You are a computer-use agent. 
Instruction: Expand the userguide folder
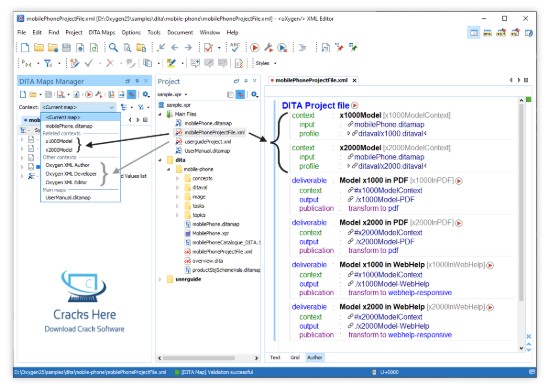click(x=160, y=280)
